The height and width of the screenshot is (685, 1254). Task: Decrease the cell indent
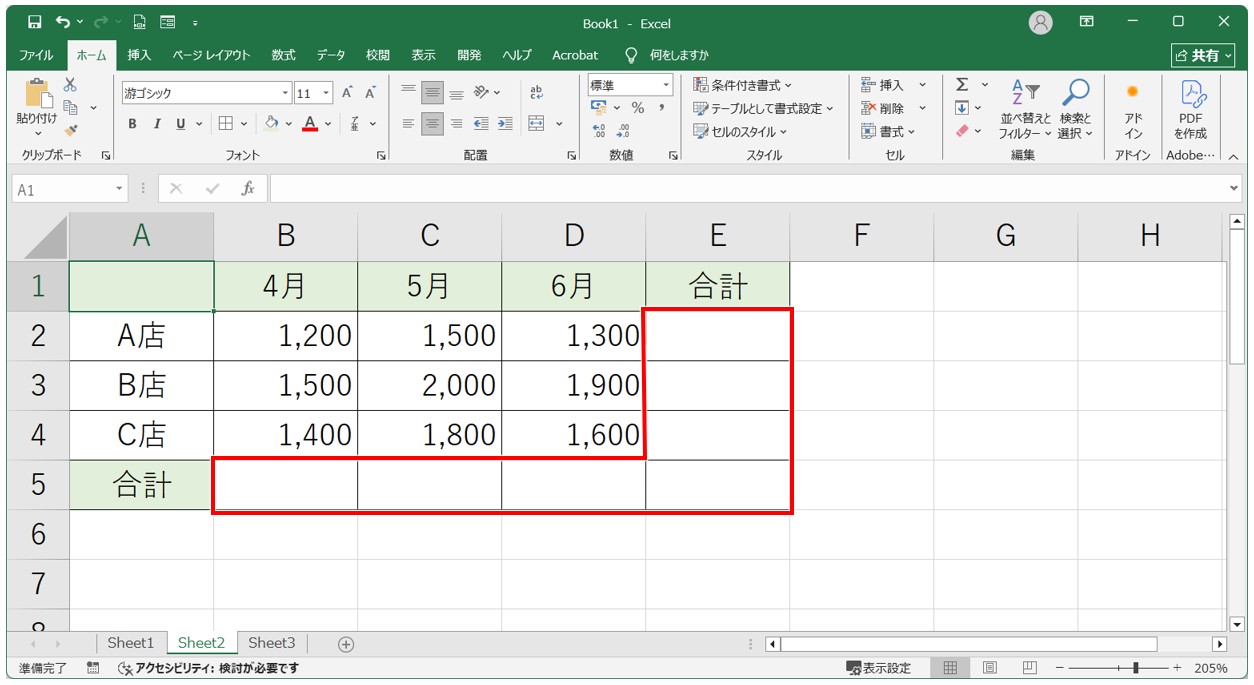point(481,124)
